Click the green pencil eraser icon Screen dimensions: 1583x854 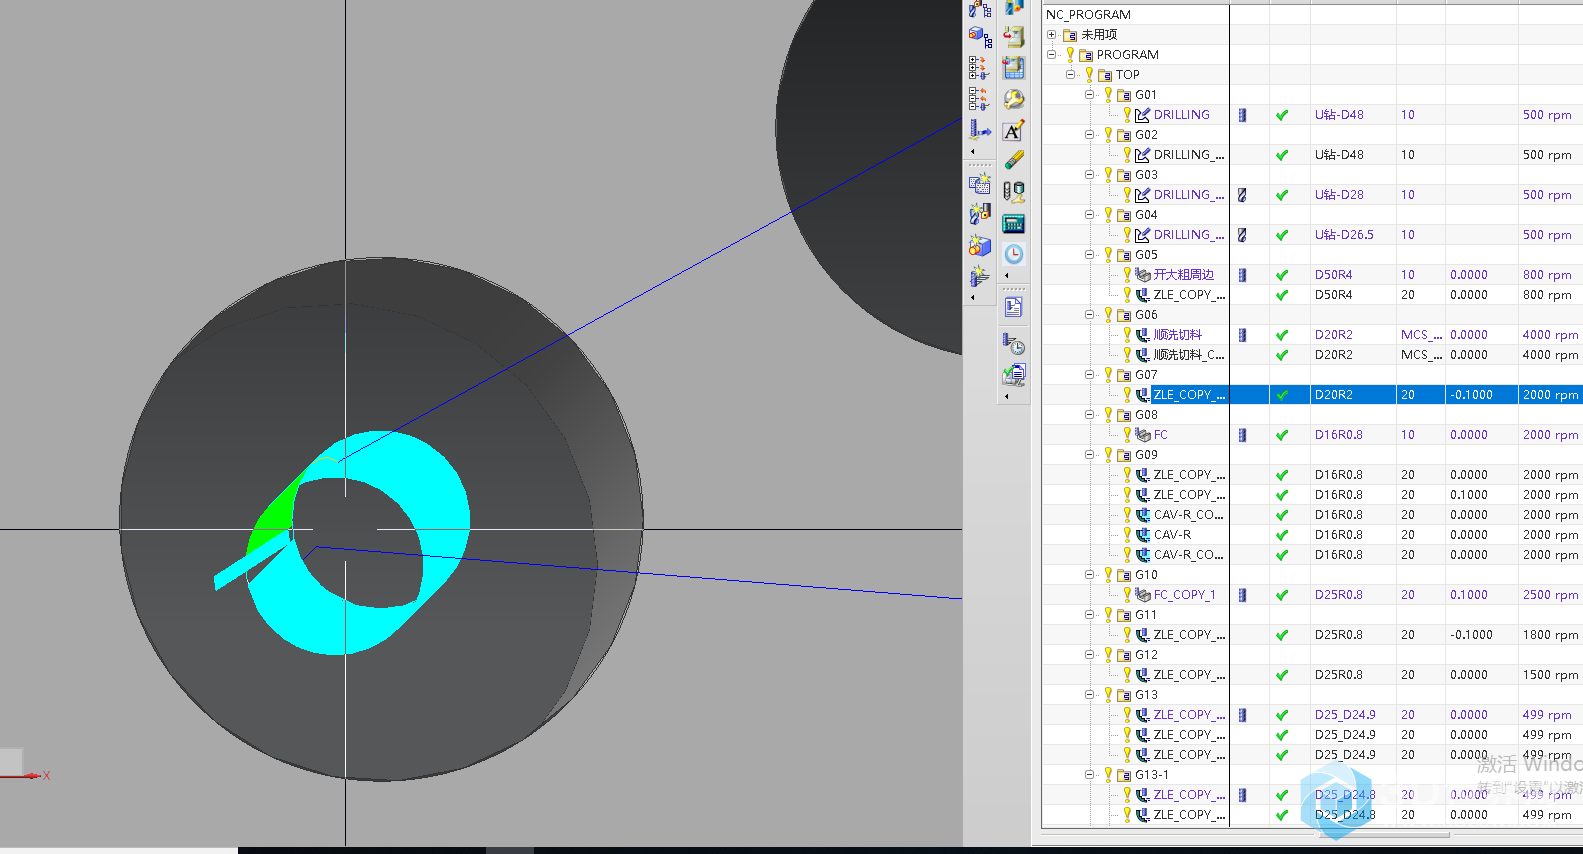pyautogui.click(x=1014, y=160)
